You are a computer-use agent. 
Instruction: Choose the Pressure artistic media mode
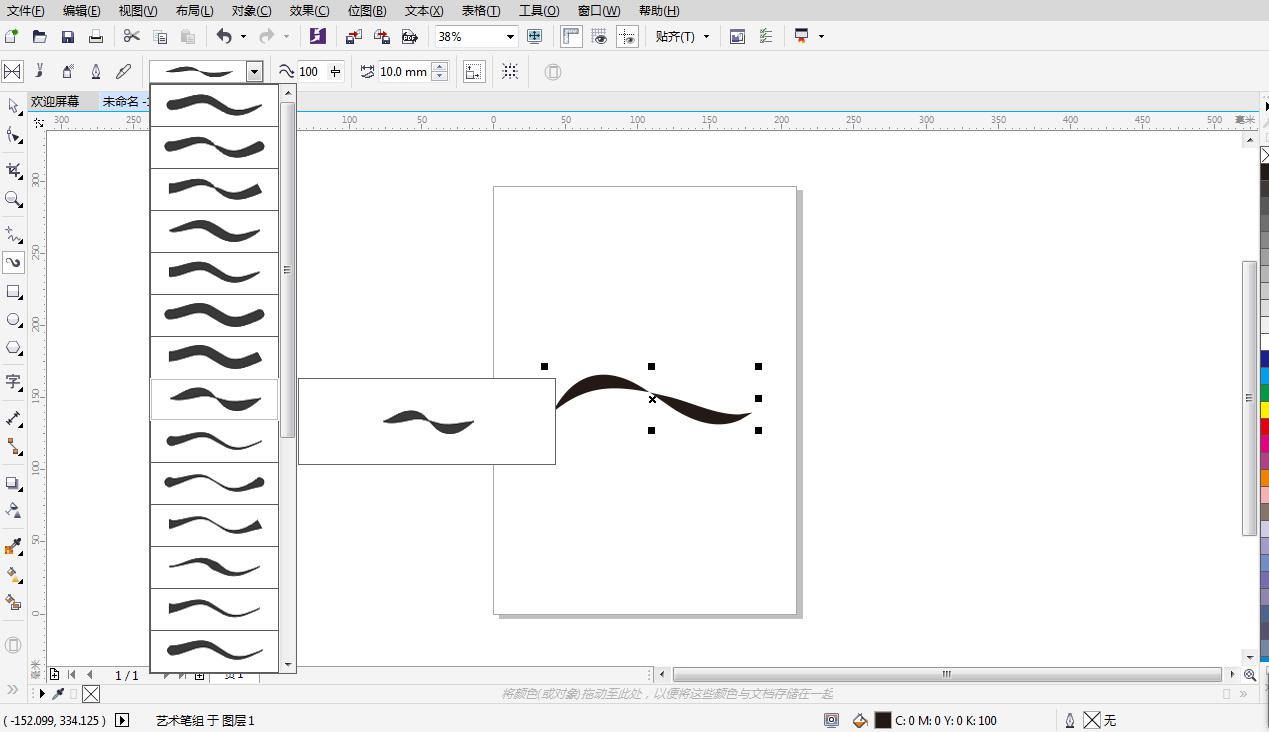click(124, 71)
